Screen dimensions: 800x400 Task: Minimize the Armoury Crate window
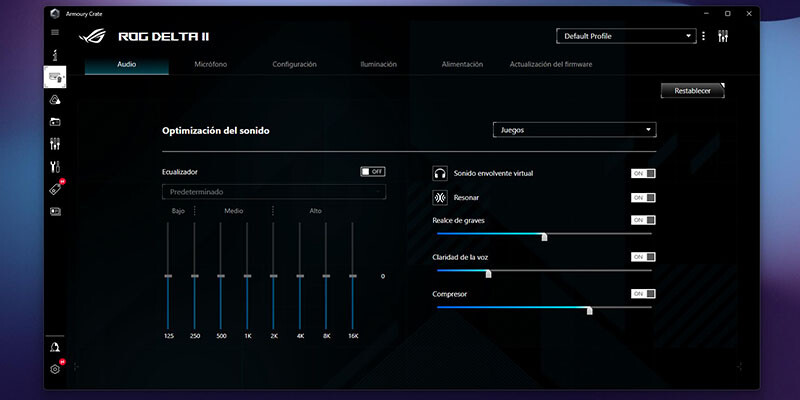pyautogui.click(x=706, y=14)
